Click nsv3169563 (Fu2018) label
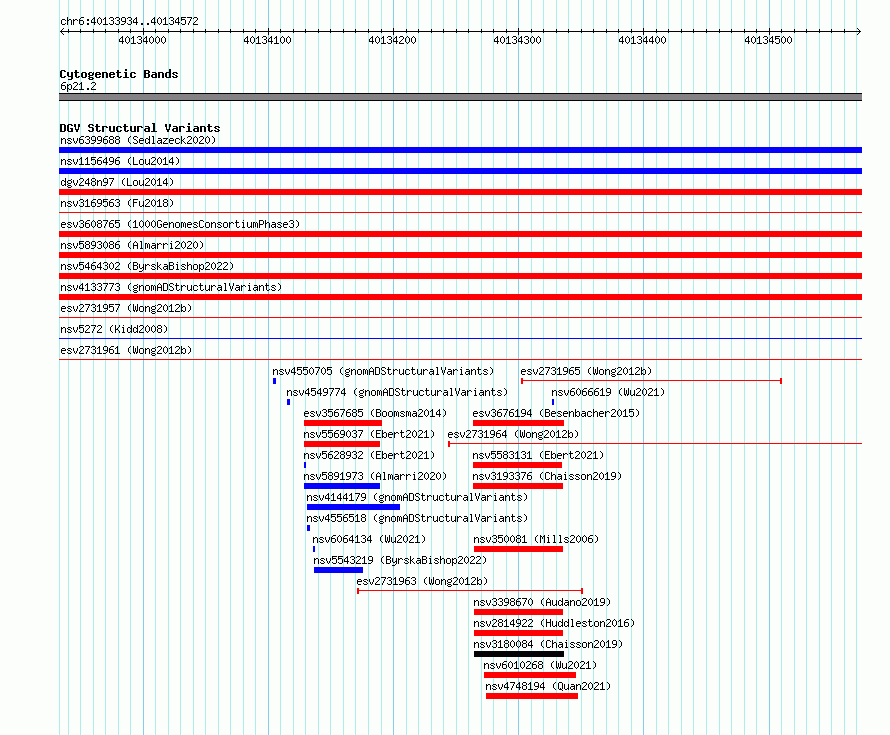The image size is (890, 735). tap(117, 203)
